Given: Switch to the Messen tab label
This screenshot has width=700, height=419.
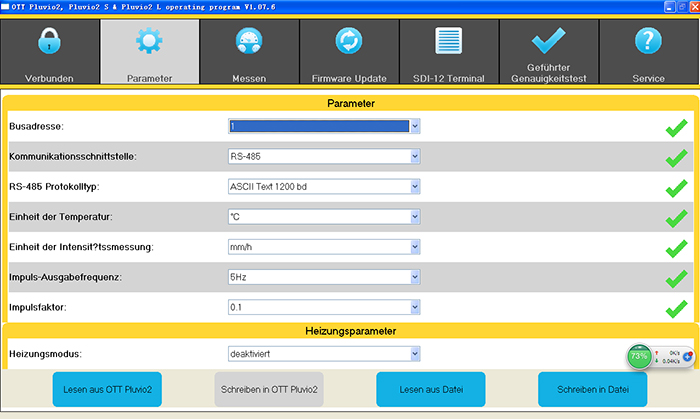Looking at the screenshot, I should 249,79.
